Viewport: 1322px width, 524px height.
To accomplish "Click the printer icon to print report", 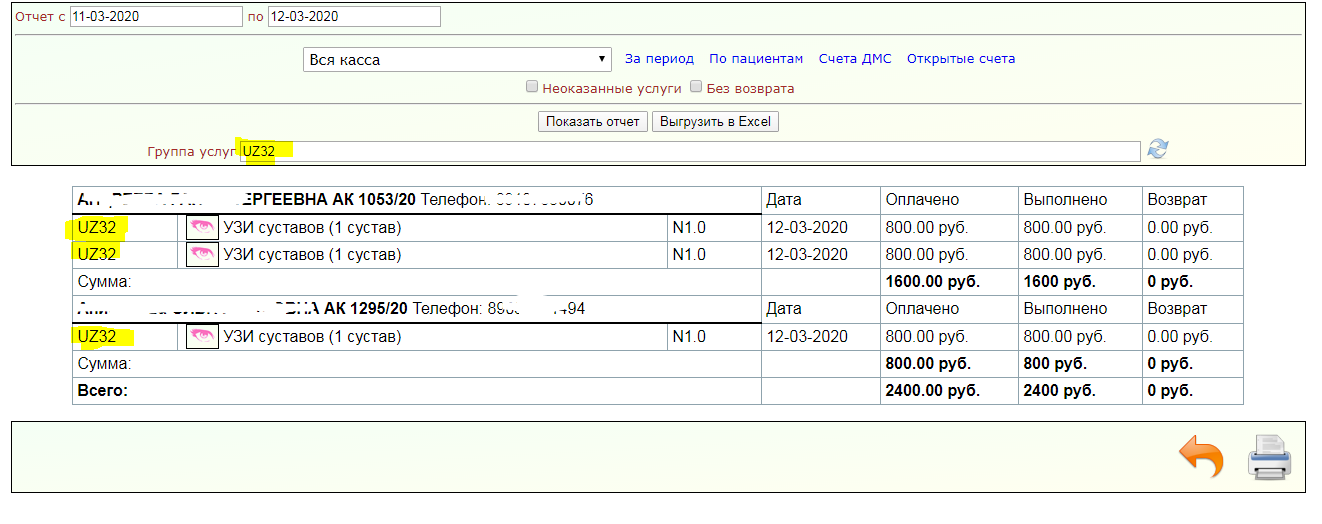I will click(x=1269, y=459).
